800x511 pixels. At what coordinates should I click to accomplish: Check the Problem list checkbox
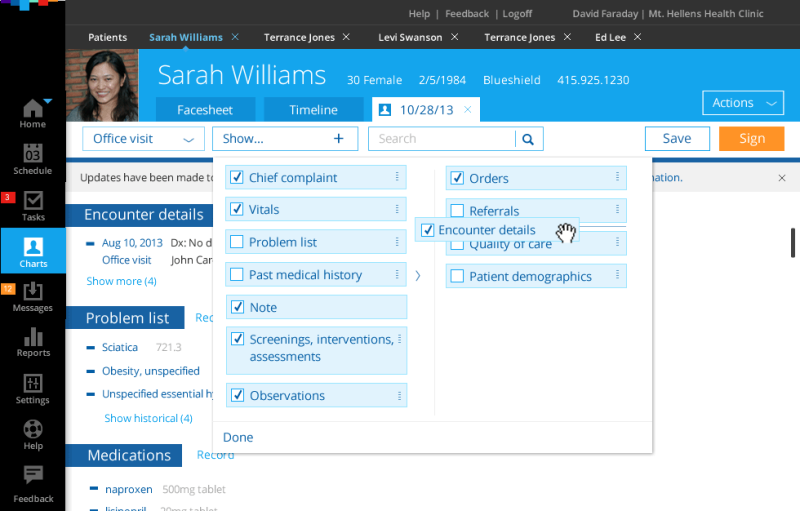tap(237, 241)
